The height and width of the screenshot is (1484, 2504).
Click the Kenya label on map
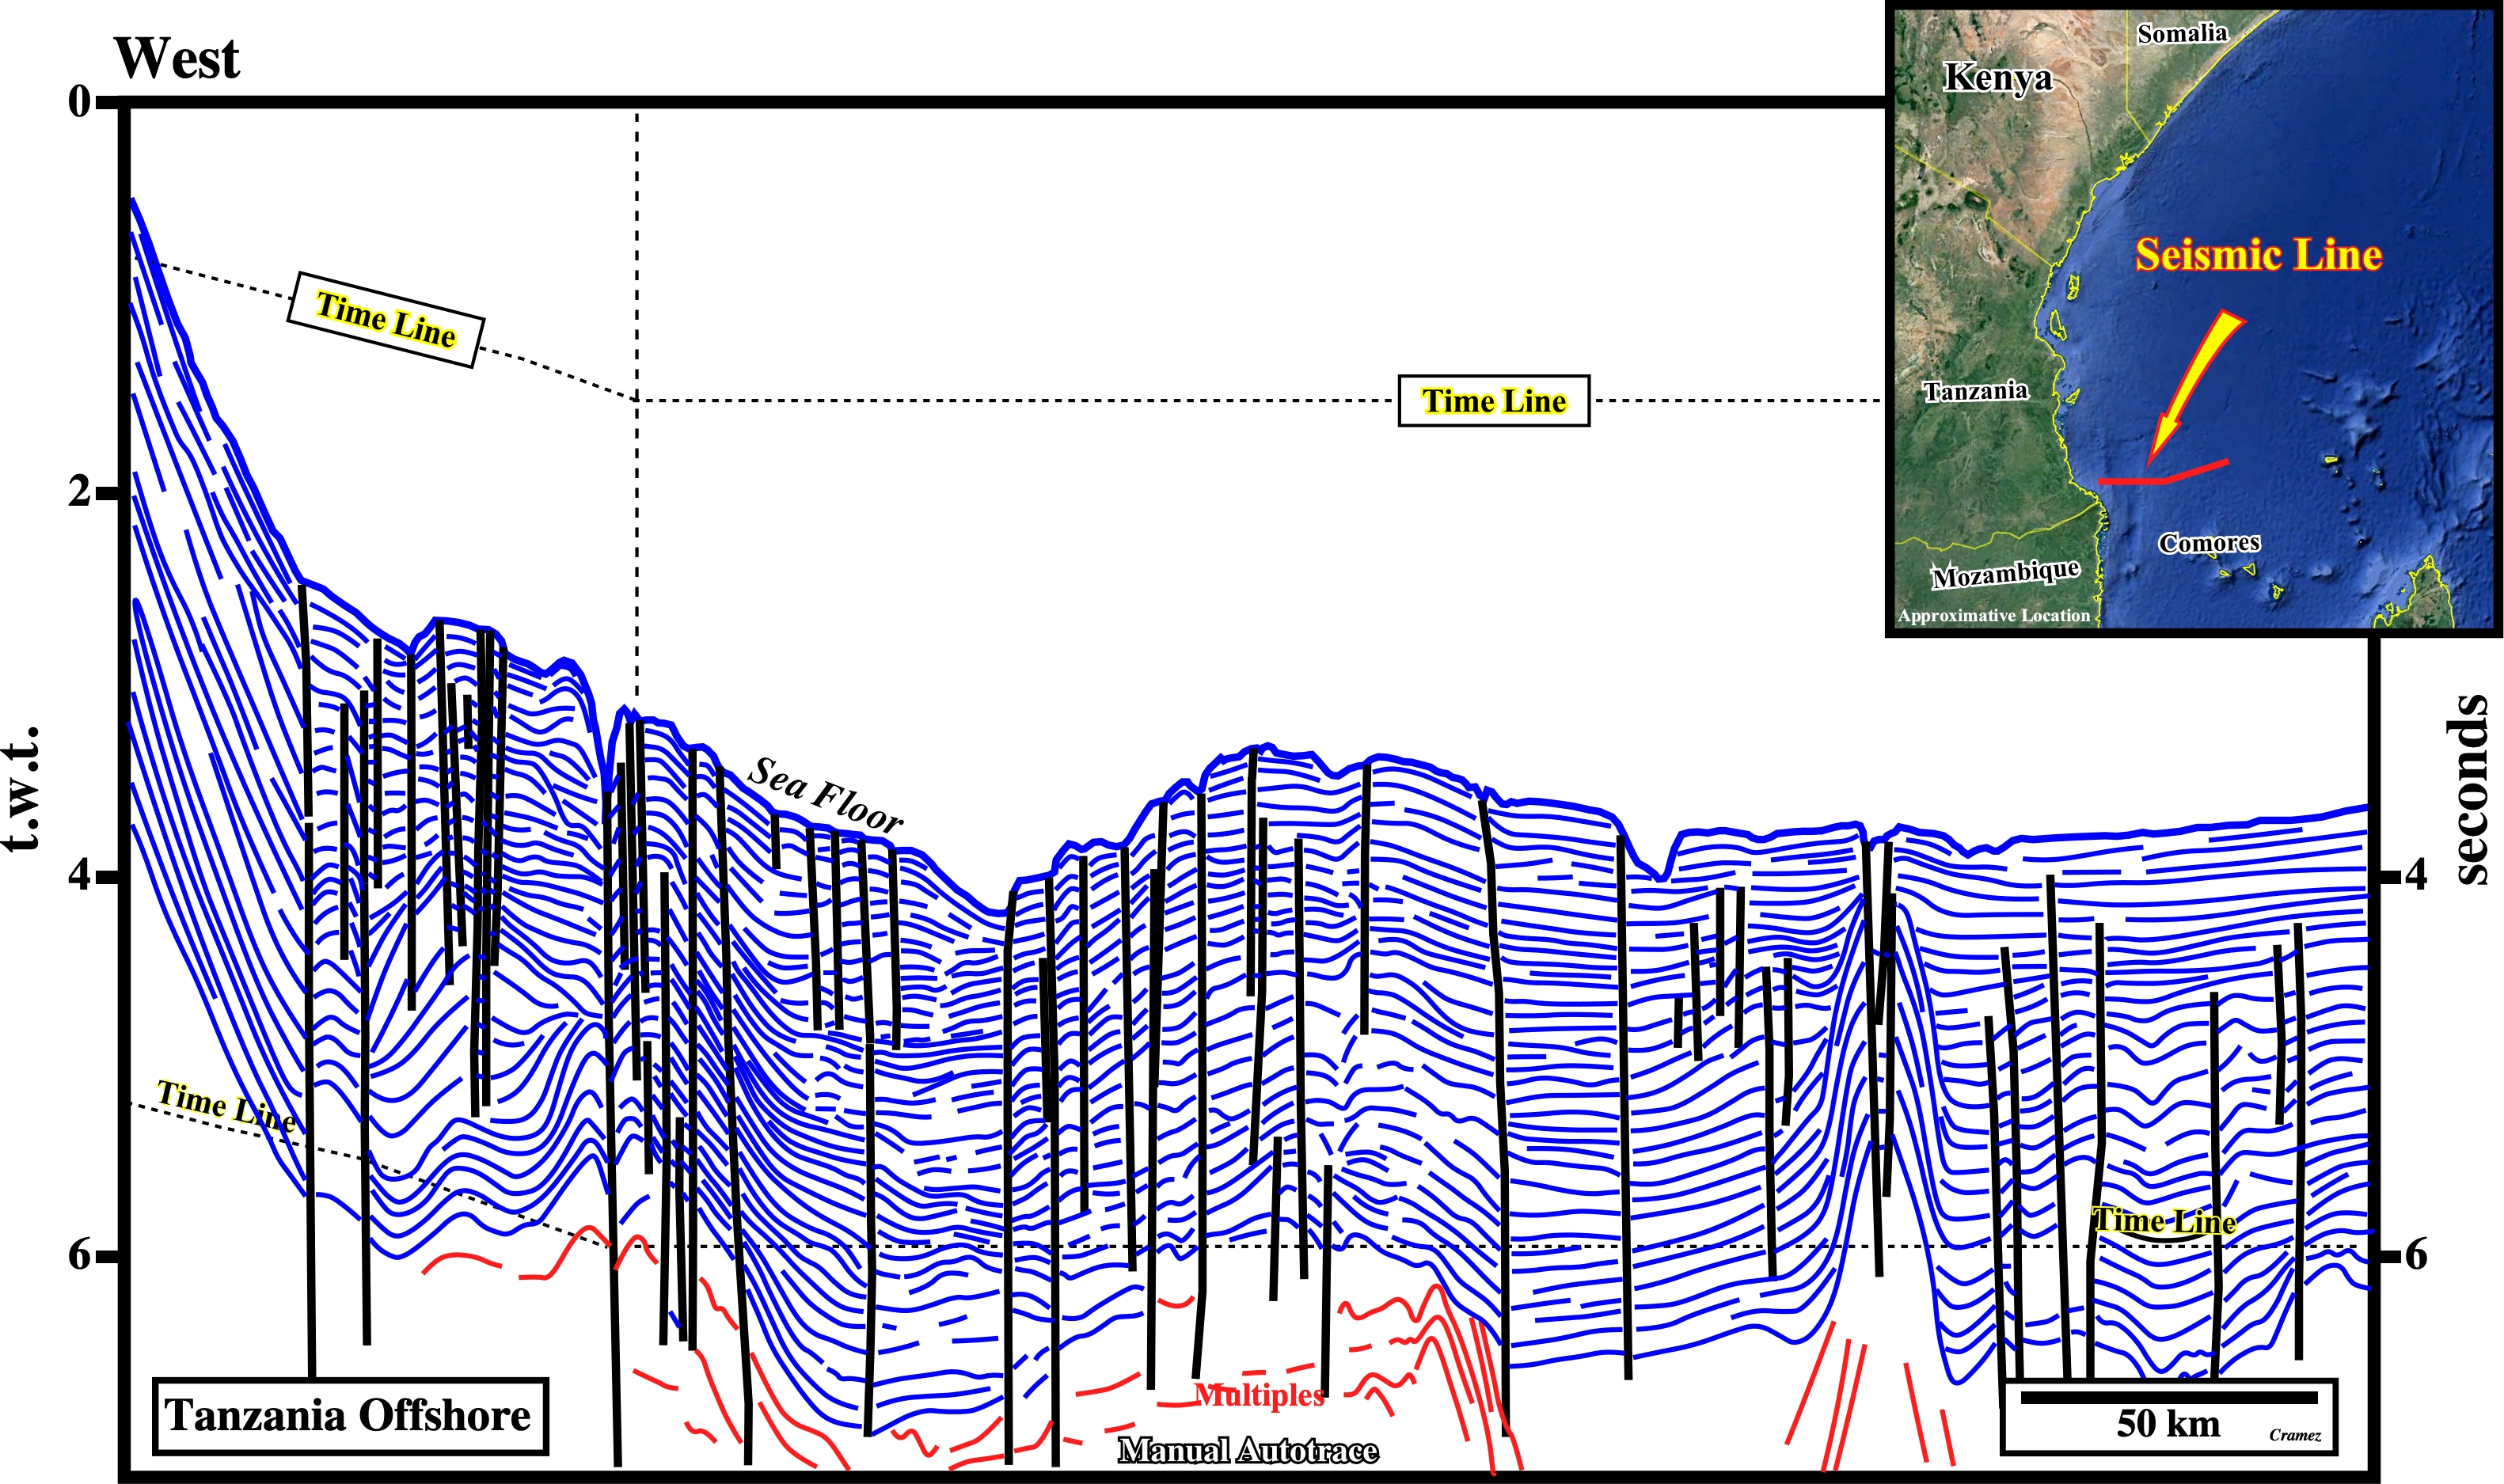click(1997, 77)
